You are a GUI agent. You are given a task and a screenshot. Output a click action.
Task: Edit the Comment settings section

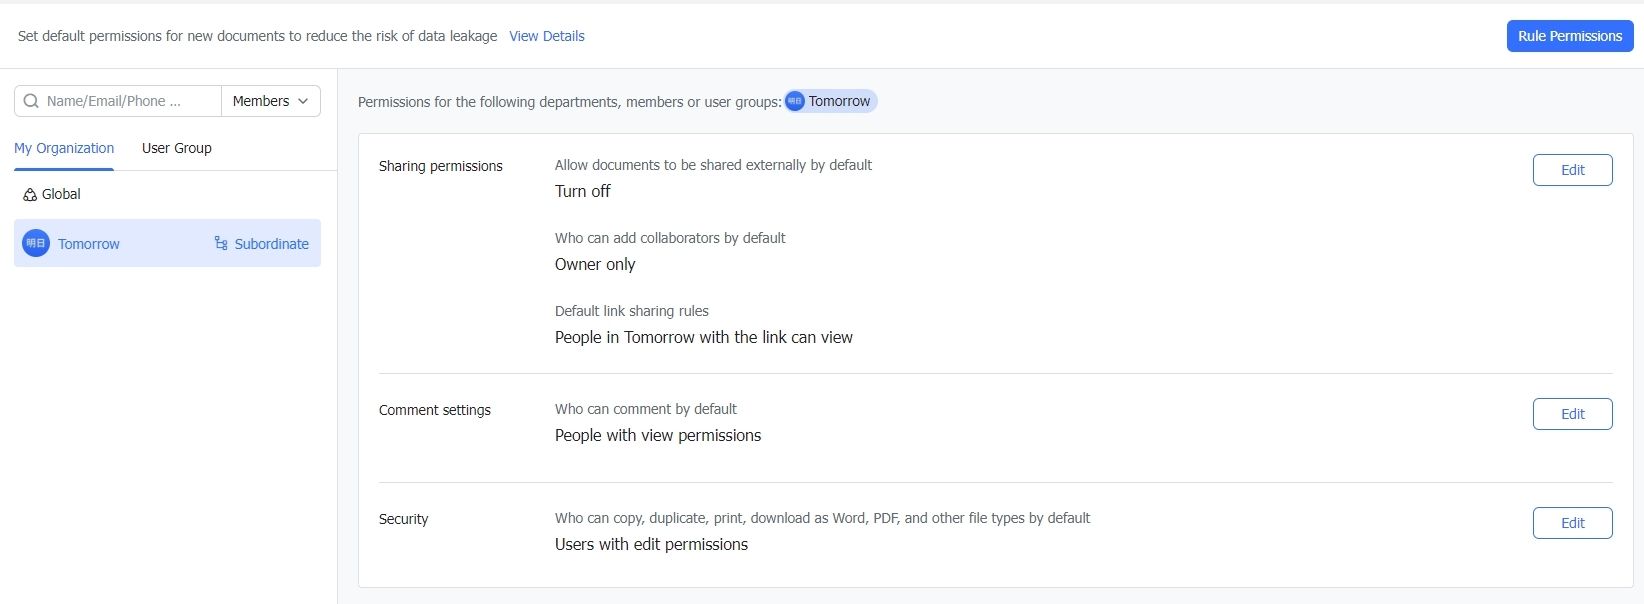1572,413
